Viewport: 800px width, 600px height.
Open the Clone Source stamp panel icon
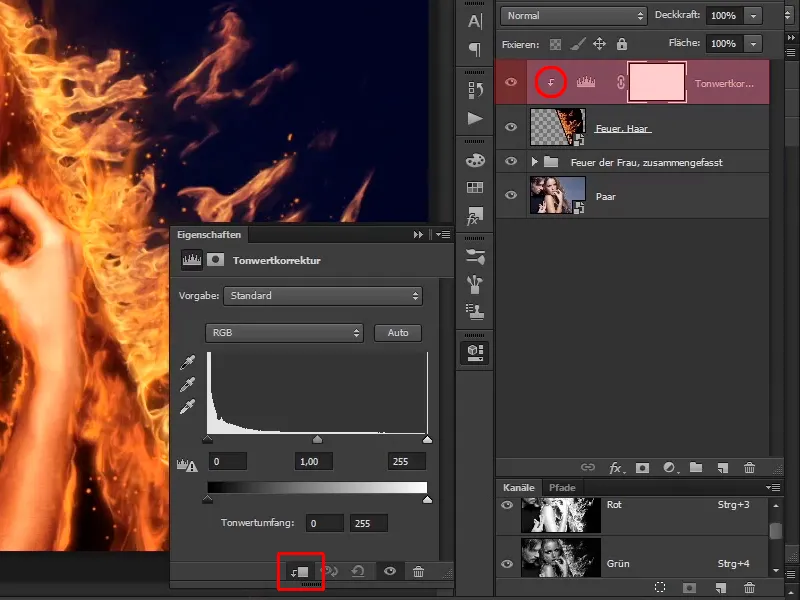(x=475, y=311)
